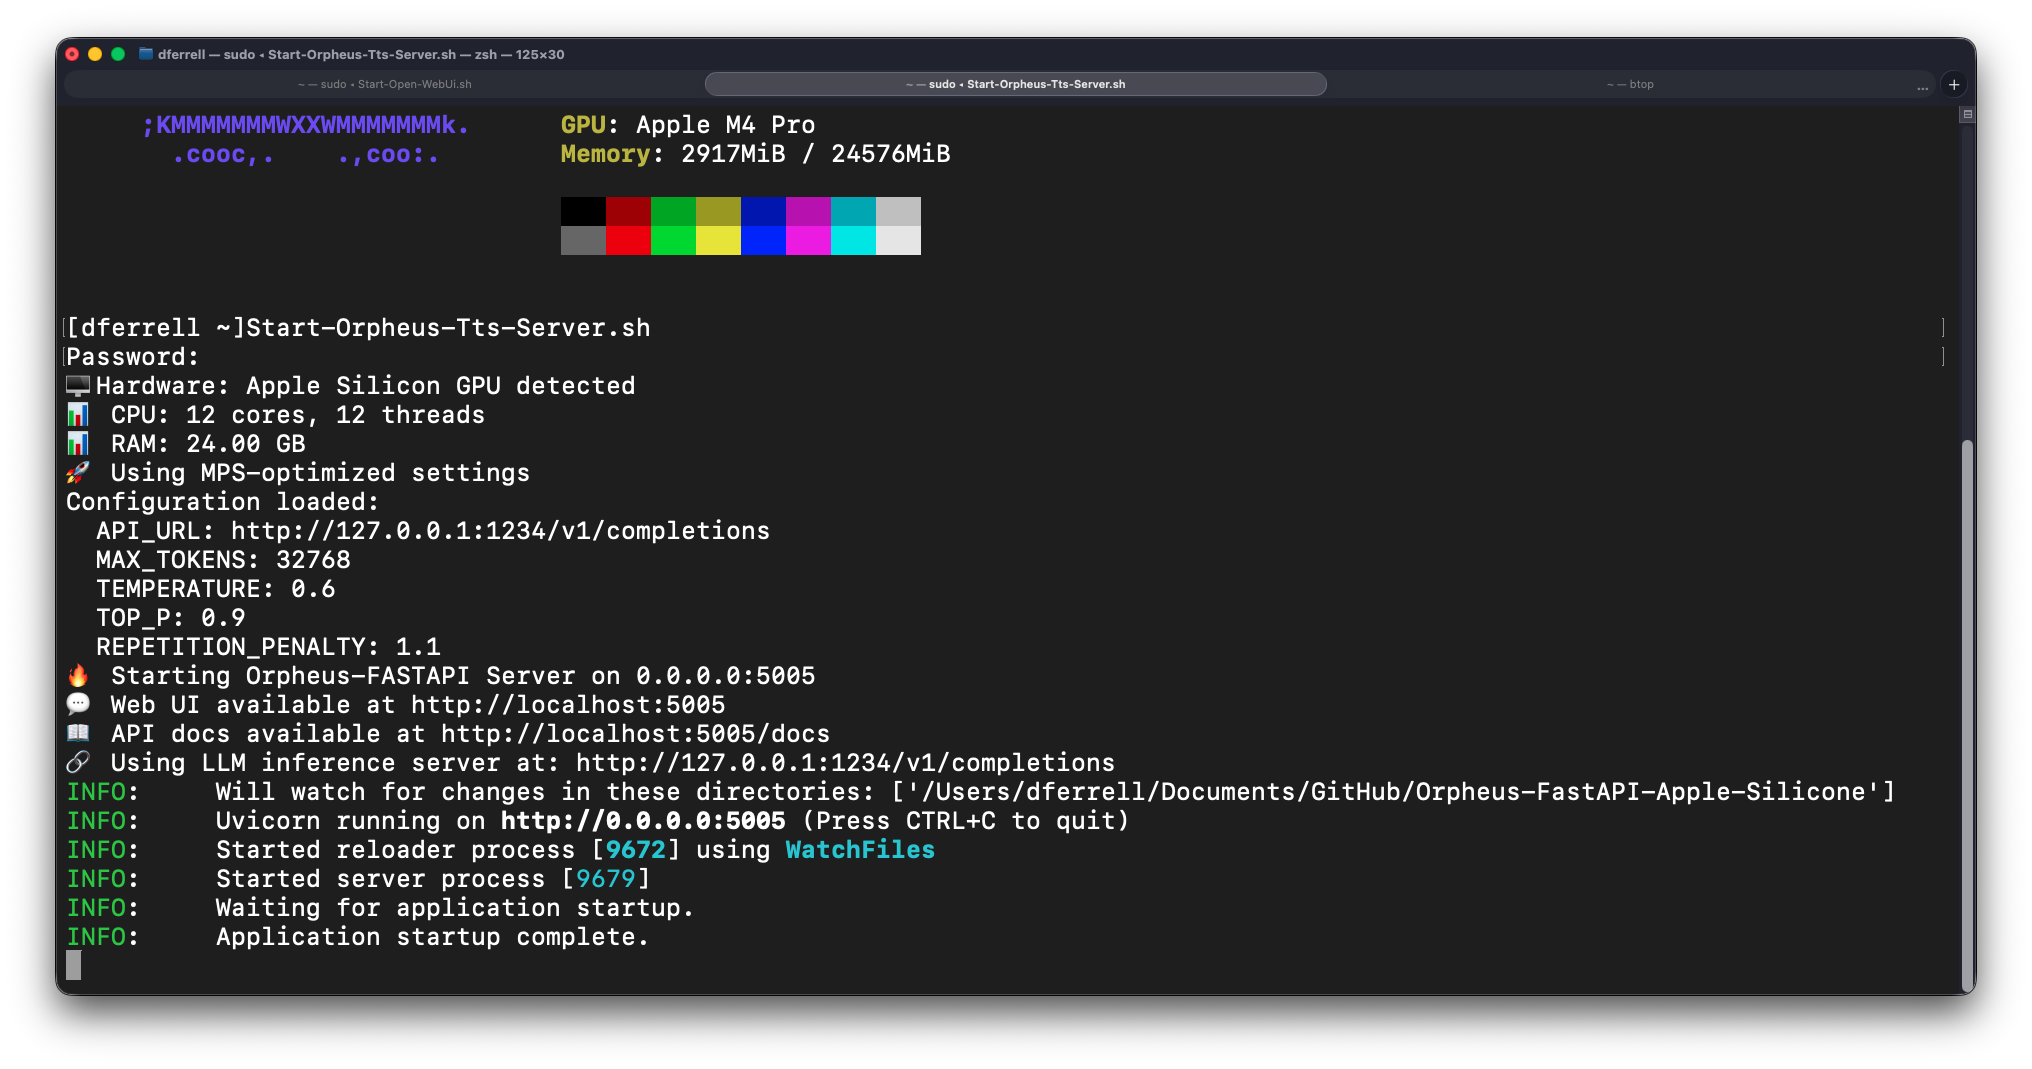Click the split pane icon above scrollbar

tap(1967, 114)
